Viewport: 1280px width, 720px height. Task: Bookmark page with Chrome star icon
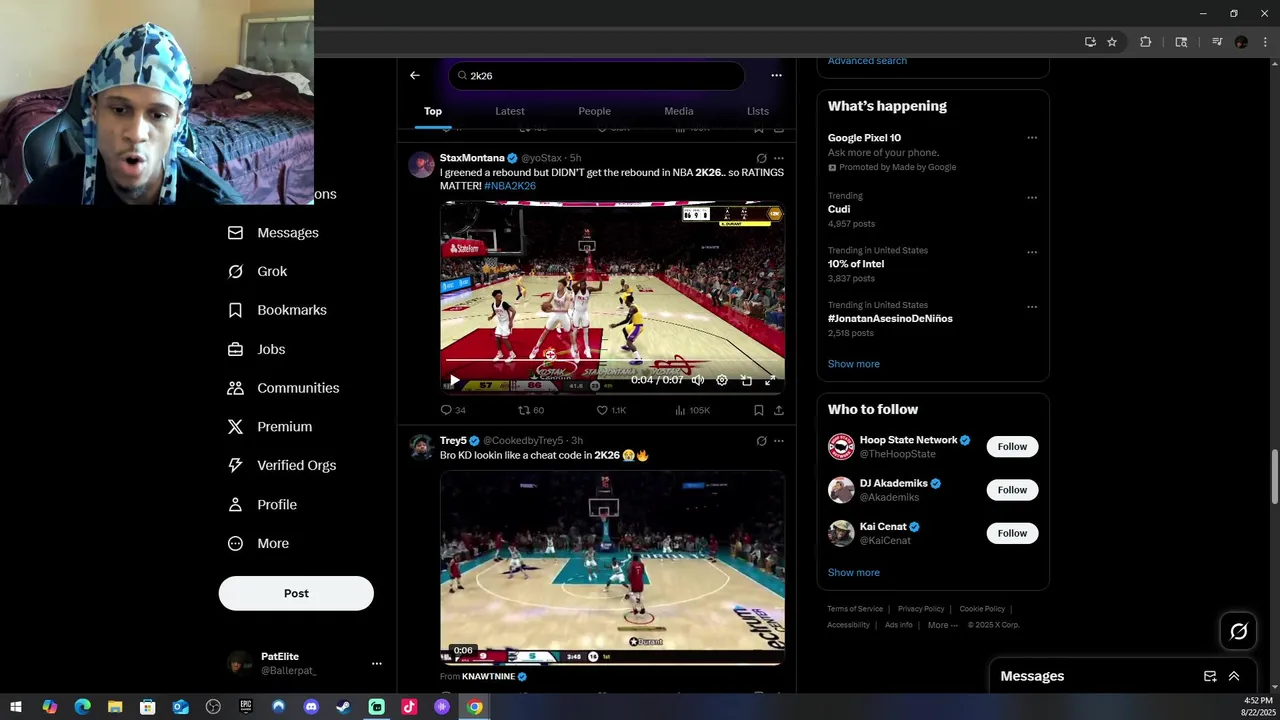pyautogui.click(x=1111, y=42)
